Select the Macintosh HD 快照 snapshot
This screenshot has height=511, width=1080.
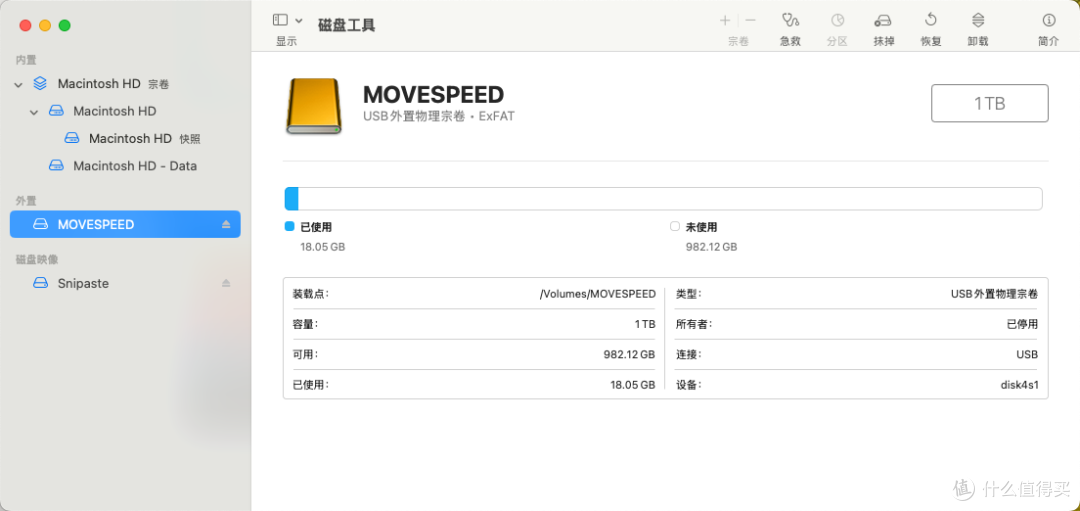pyautogui.click(x=145, y=138)
